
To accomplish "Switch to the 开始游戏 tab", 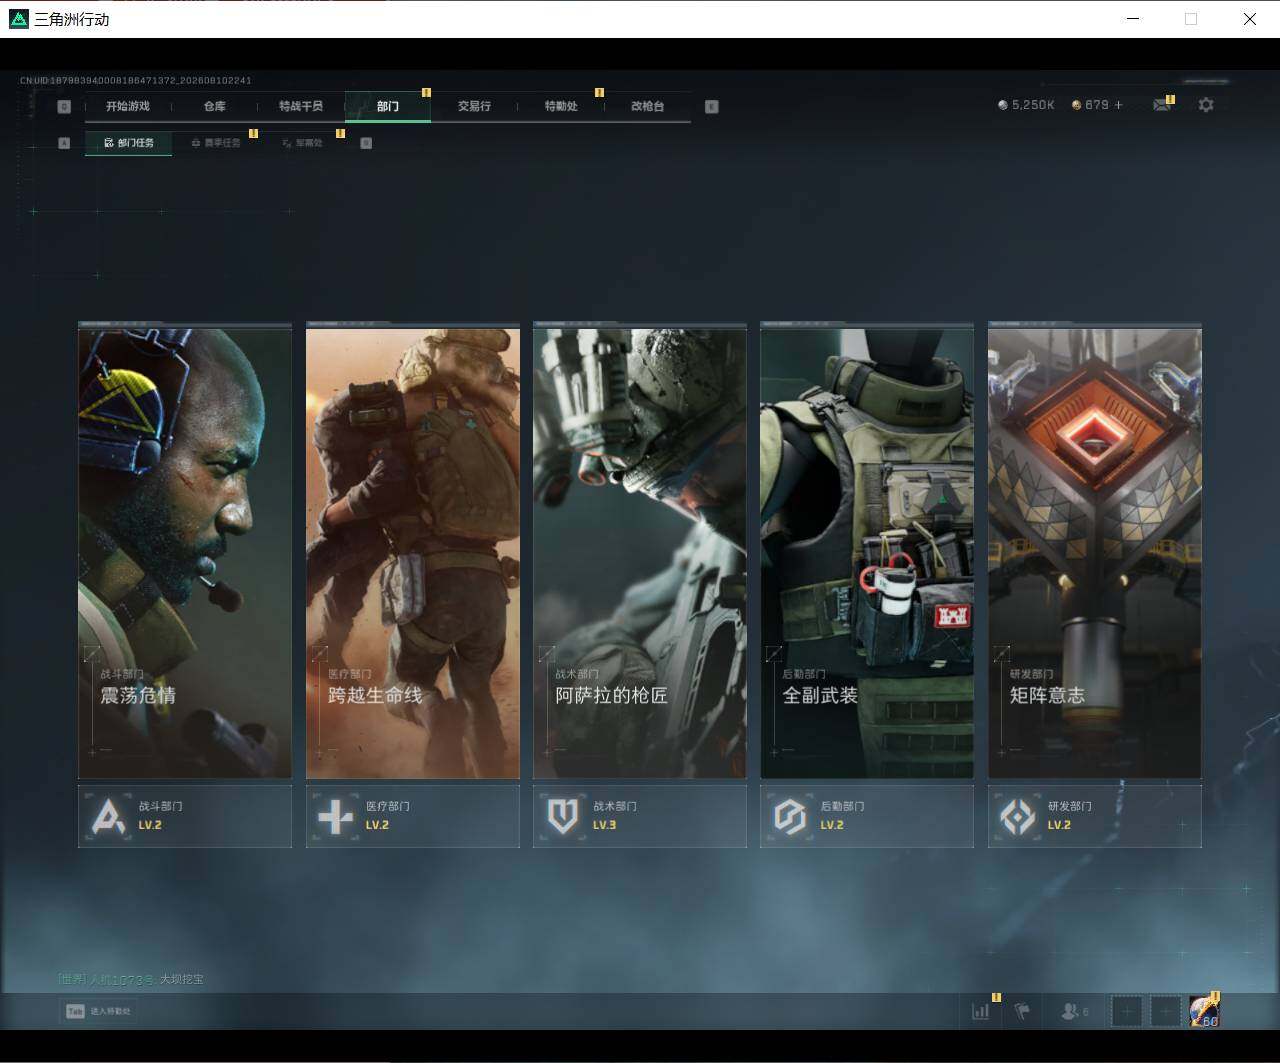I will coord(128,106).
